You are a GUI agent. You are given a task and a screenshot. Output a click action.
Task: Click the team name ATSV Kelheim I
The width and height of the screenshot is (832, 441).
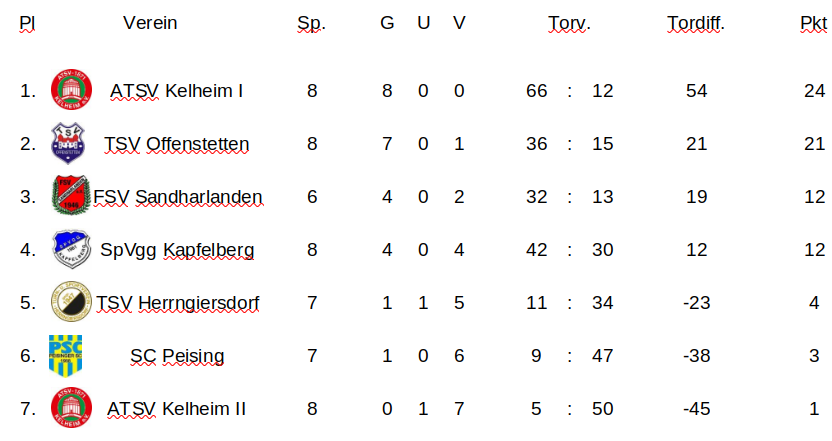tap(177, 91)
